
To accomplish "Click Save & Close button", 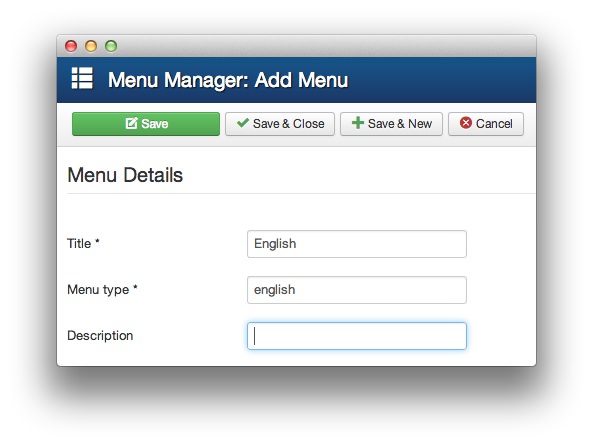I will [280, 124].
